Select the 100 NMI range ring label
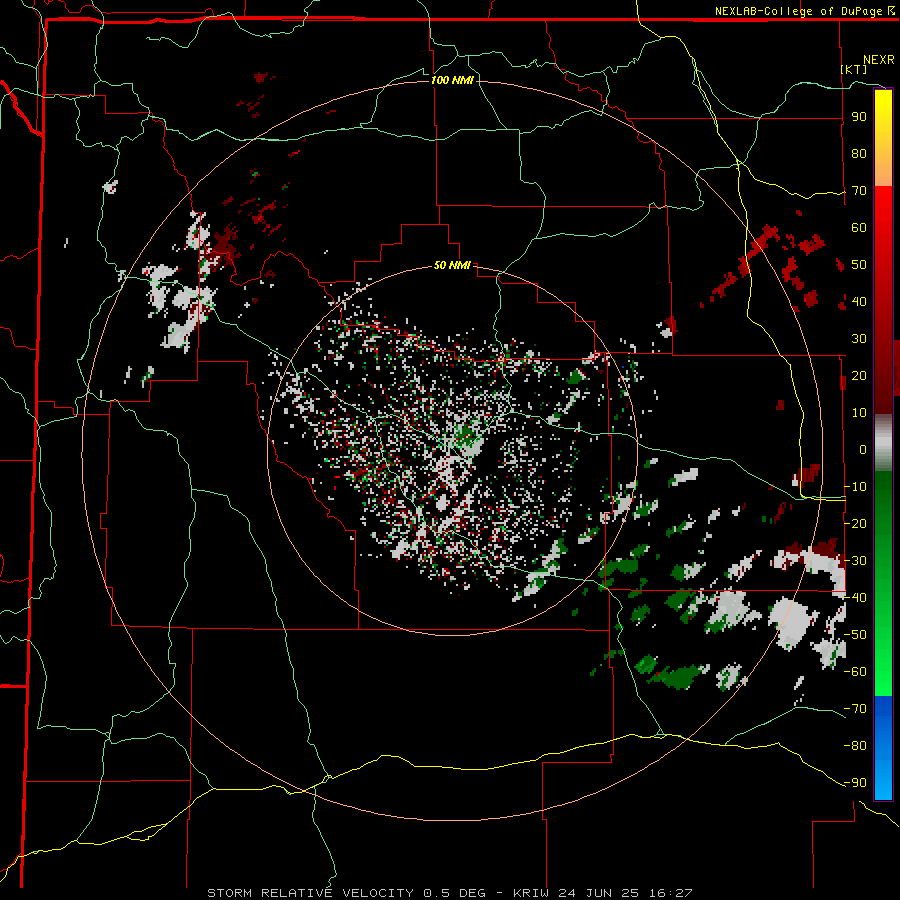The width and height of the screenshot is (900, 900). [x=452, y=80]
